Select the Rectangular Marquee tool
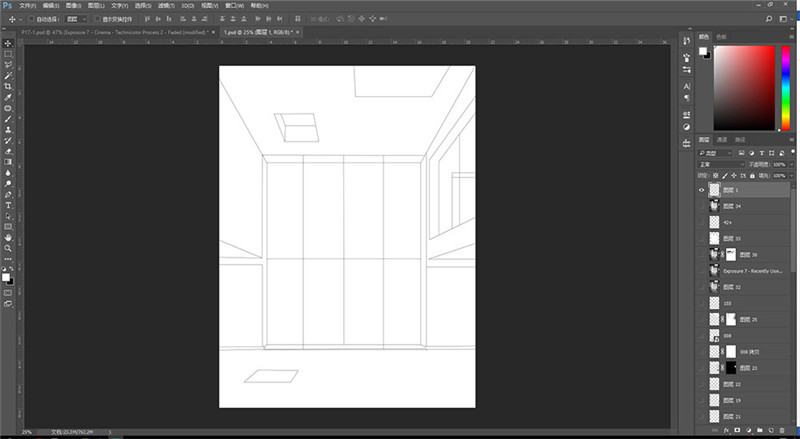800x439 pixels. [x=8, y=54]
